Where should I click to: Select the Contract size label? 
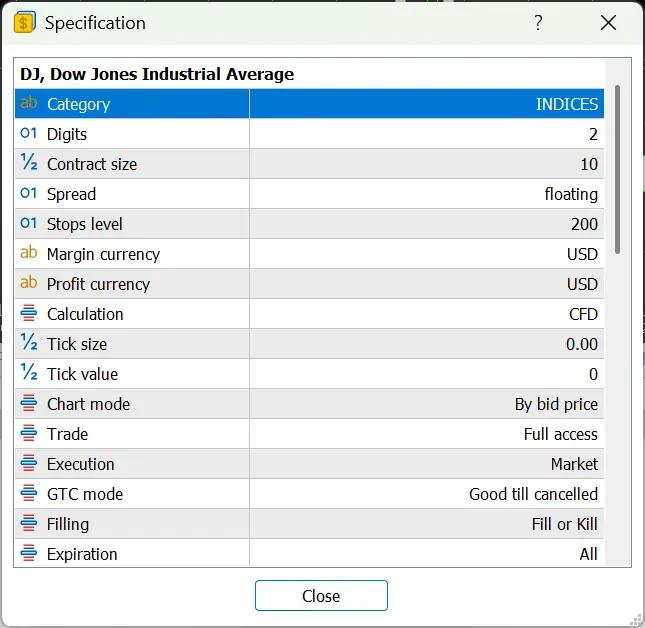click(x=92, y=164)
